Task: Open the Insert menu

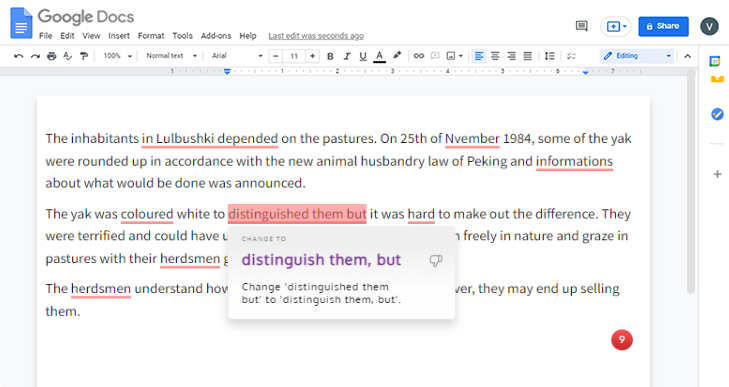Action: pyautogui.click(x=119, y=36)
